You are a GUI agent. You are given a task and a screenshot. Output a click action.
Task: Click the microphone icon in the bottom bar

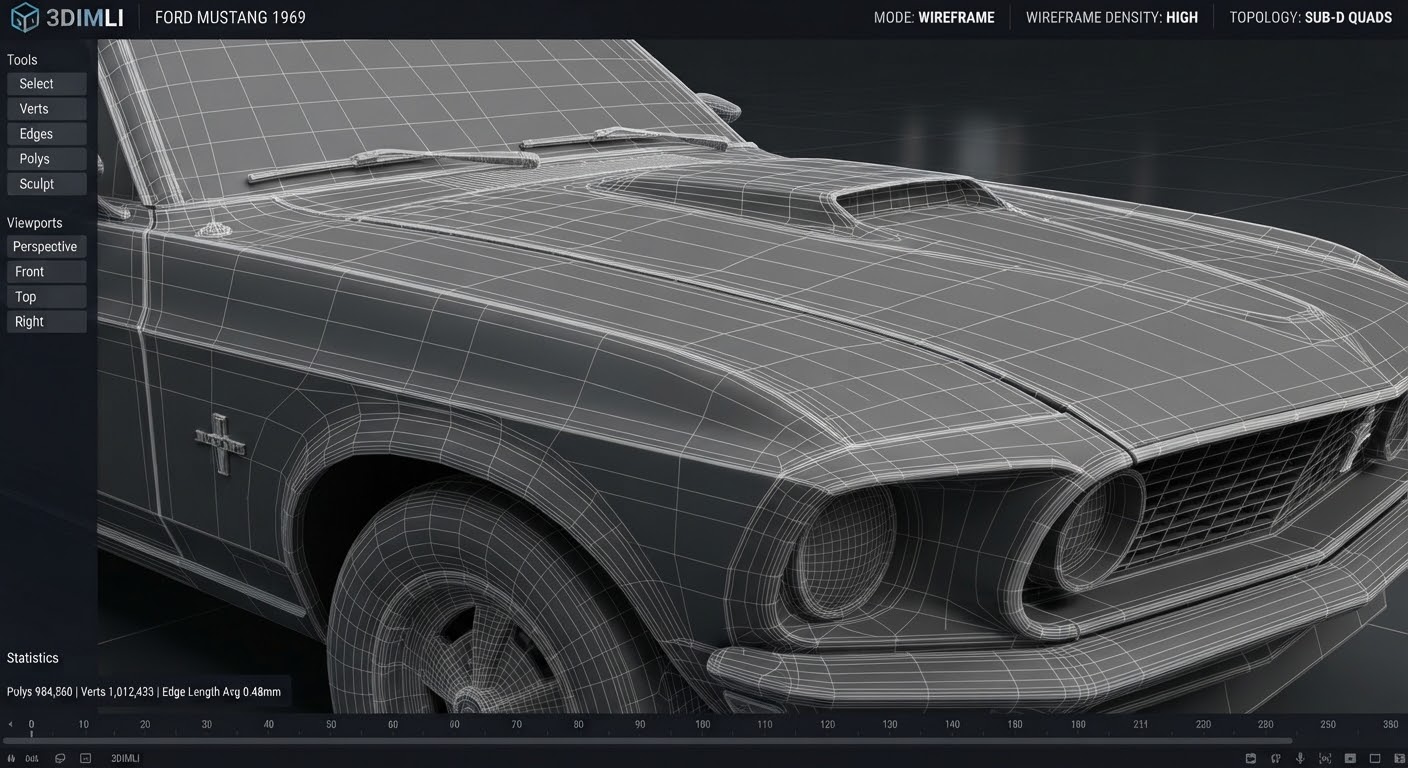coord(1301,759)
